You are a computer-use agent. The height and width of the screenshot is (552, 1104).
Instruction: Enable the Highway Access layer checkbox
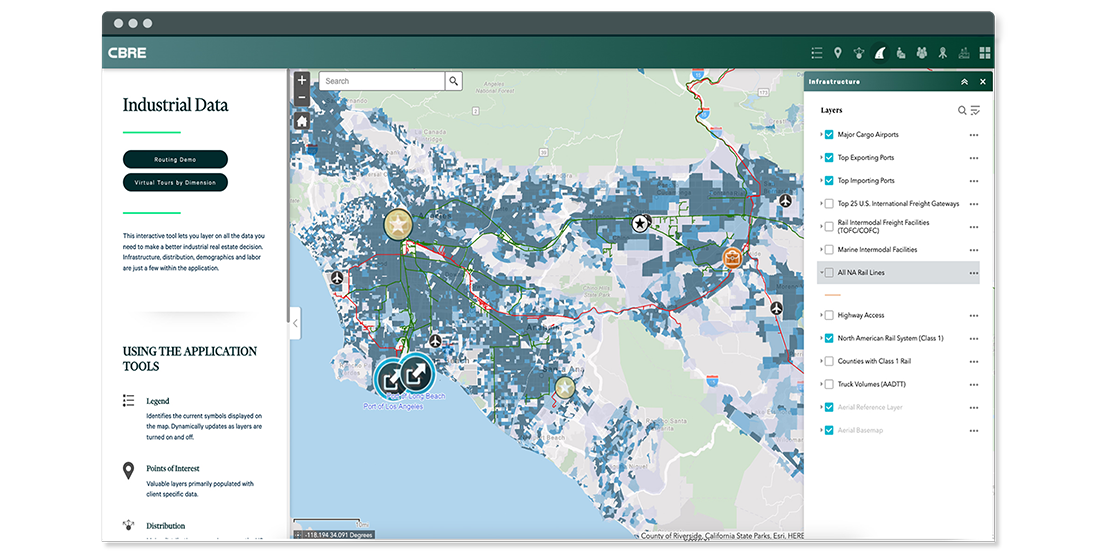point(829,315)
